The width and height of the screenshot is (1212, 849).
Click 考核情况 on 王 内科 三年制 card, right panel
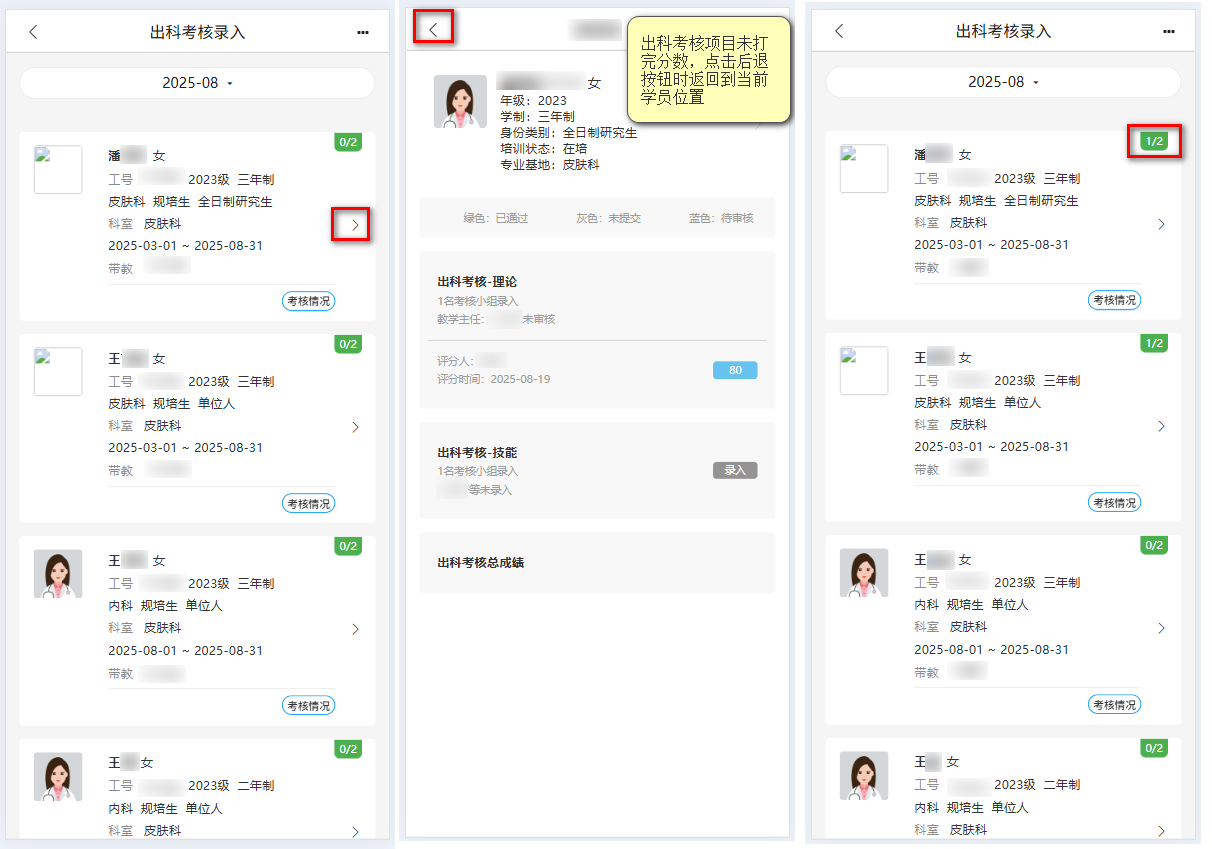[x=1114, y=704]
